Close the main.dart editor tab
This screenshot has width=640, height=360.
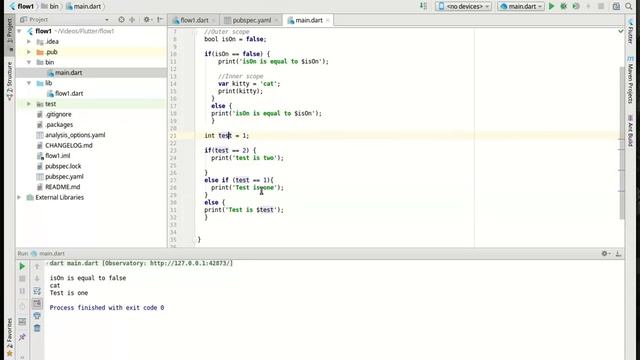[328, 20]
